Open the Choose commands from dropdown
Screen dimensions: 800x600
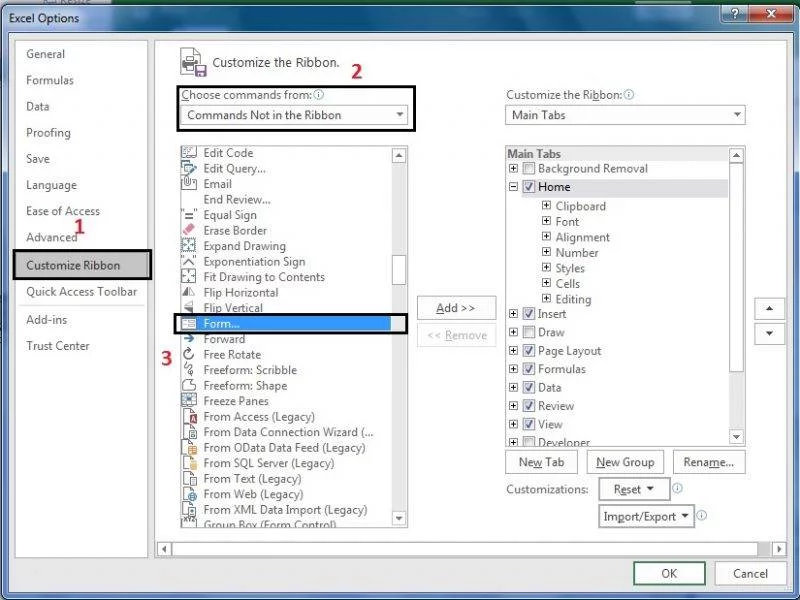(294, 115)
